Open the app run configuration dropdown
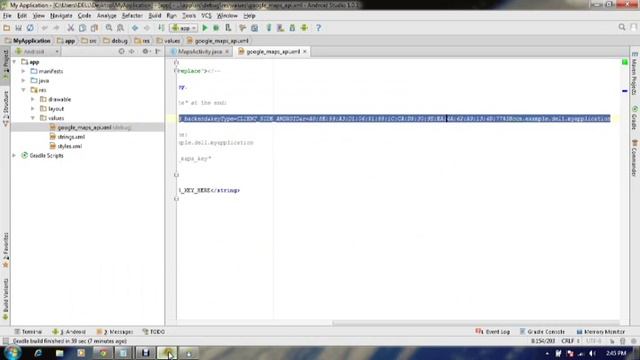This screenshot has height=360, width=640. coord(184,28)
